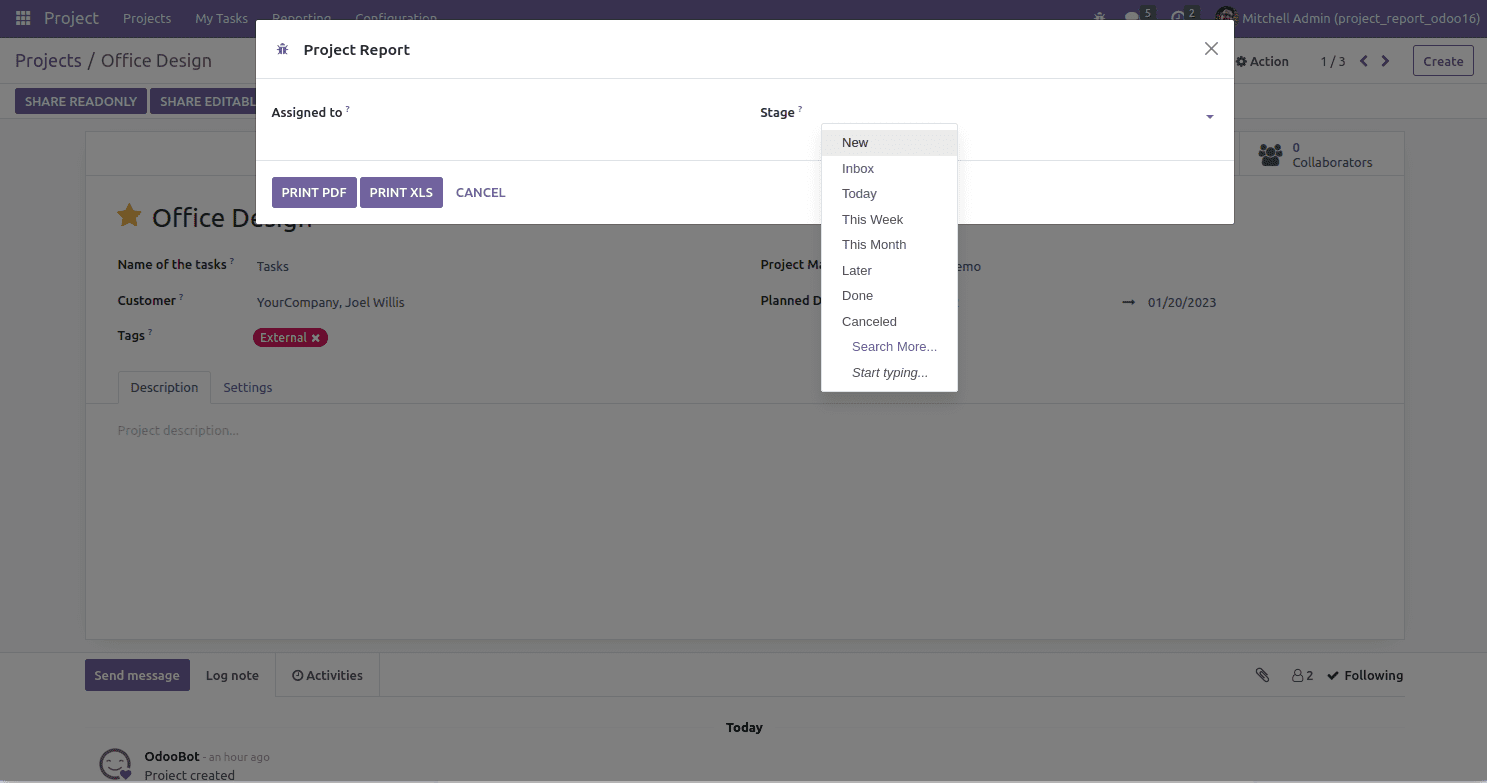Click the arrow before the 01/20/2023 date
Image resolution: width=1487 pixels, height=783 pixels.
tap(1128, 302)
